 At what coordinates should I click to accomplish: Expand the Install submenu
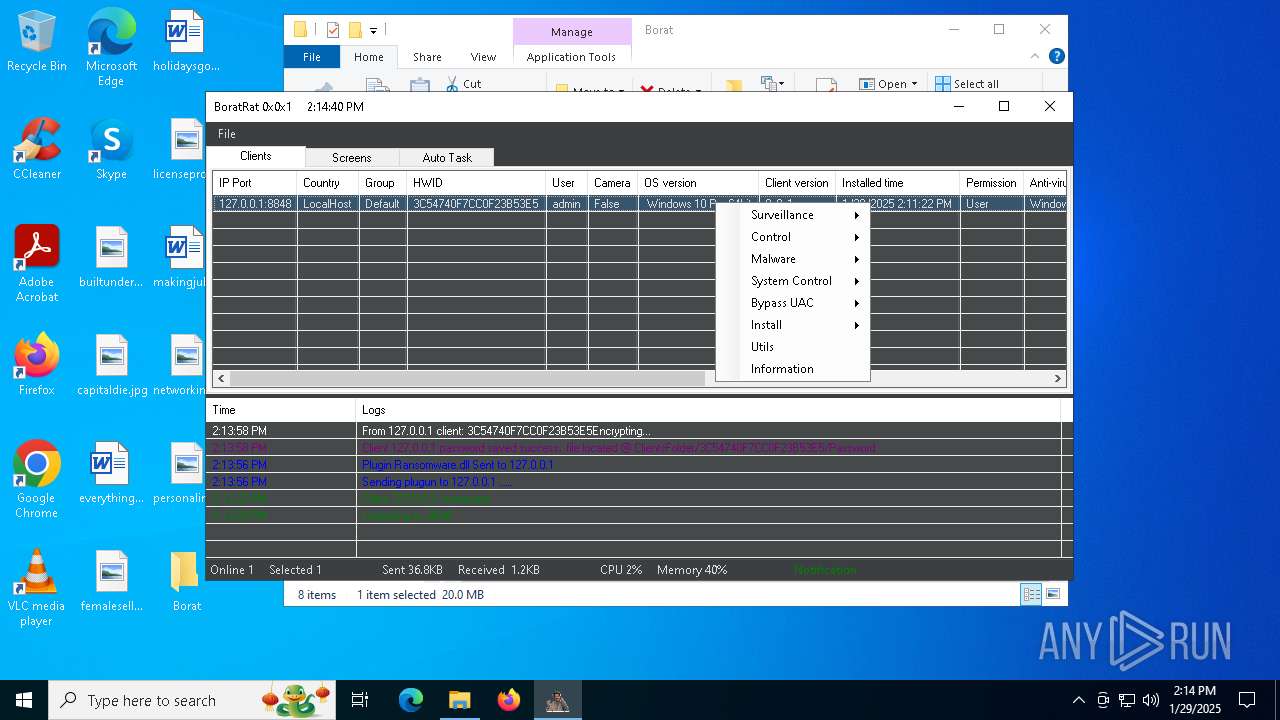[793, 325]
